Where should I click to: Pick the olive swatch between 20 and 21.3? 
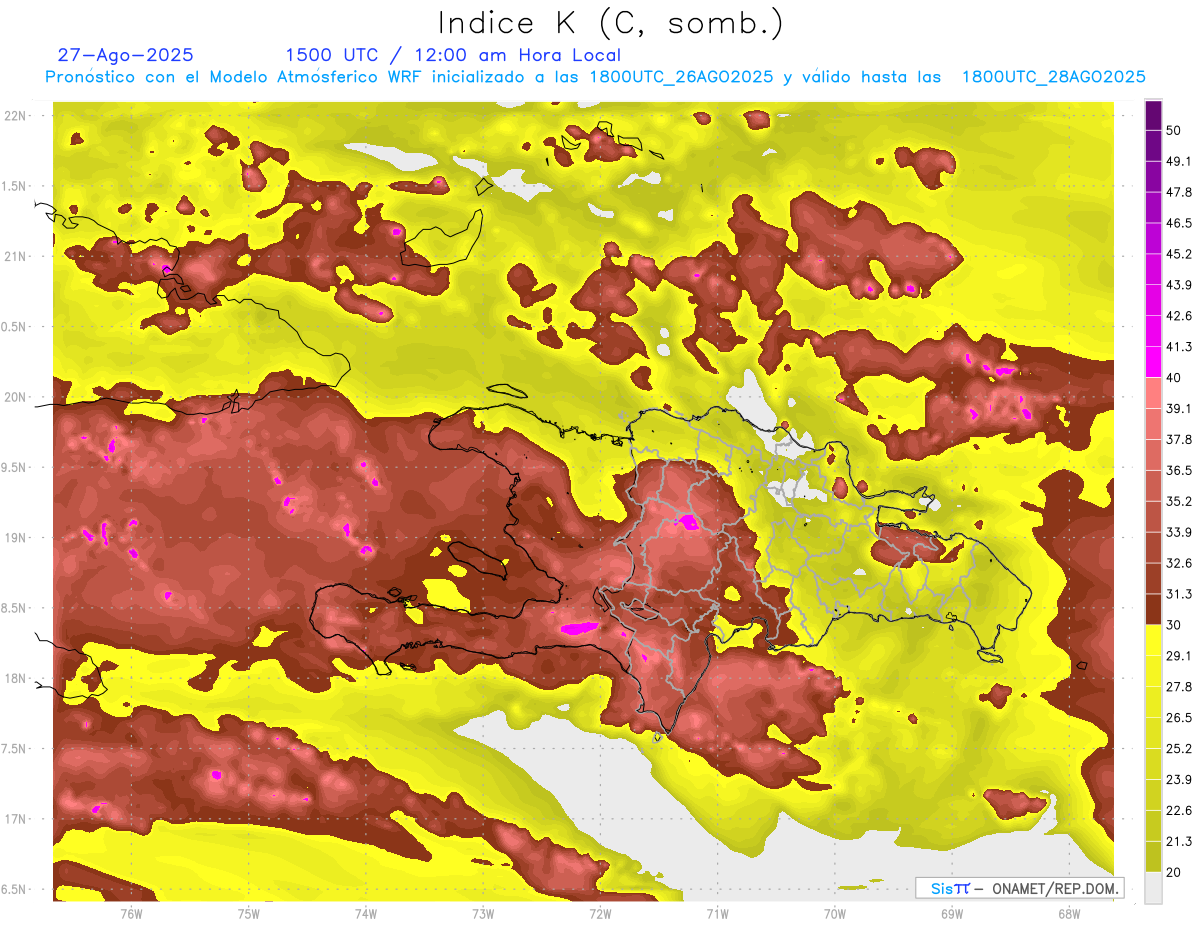(x=1153, y=856)
